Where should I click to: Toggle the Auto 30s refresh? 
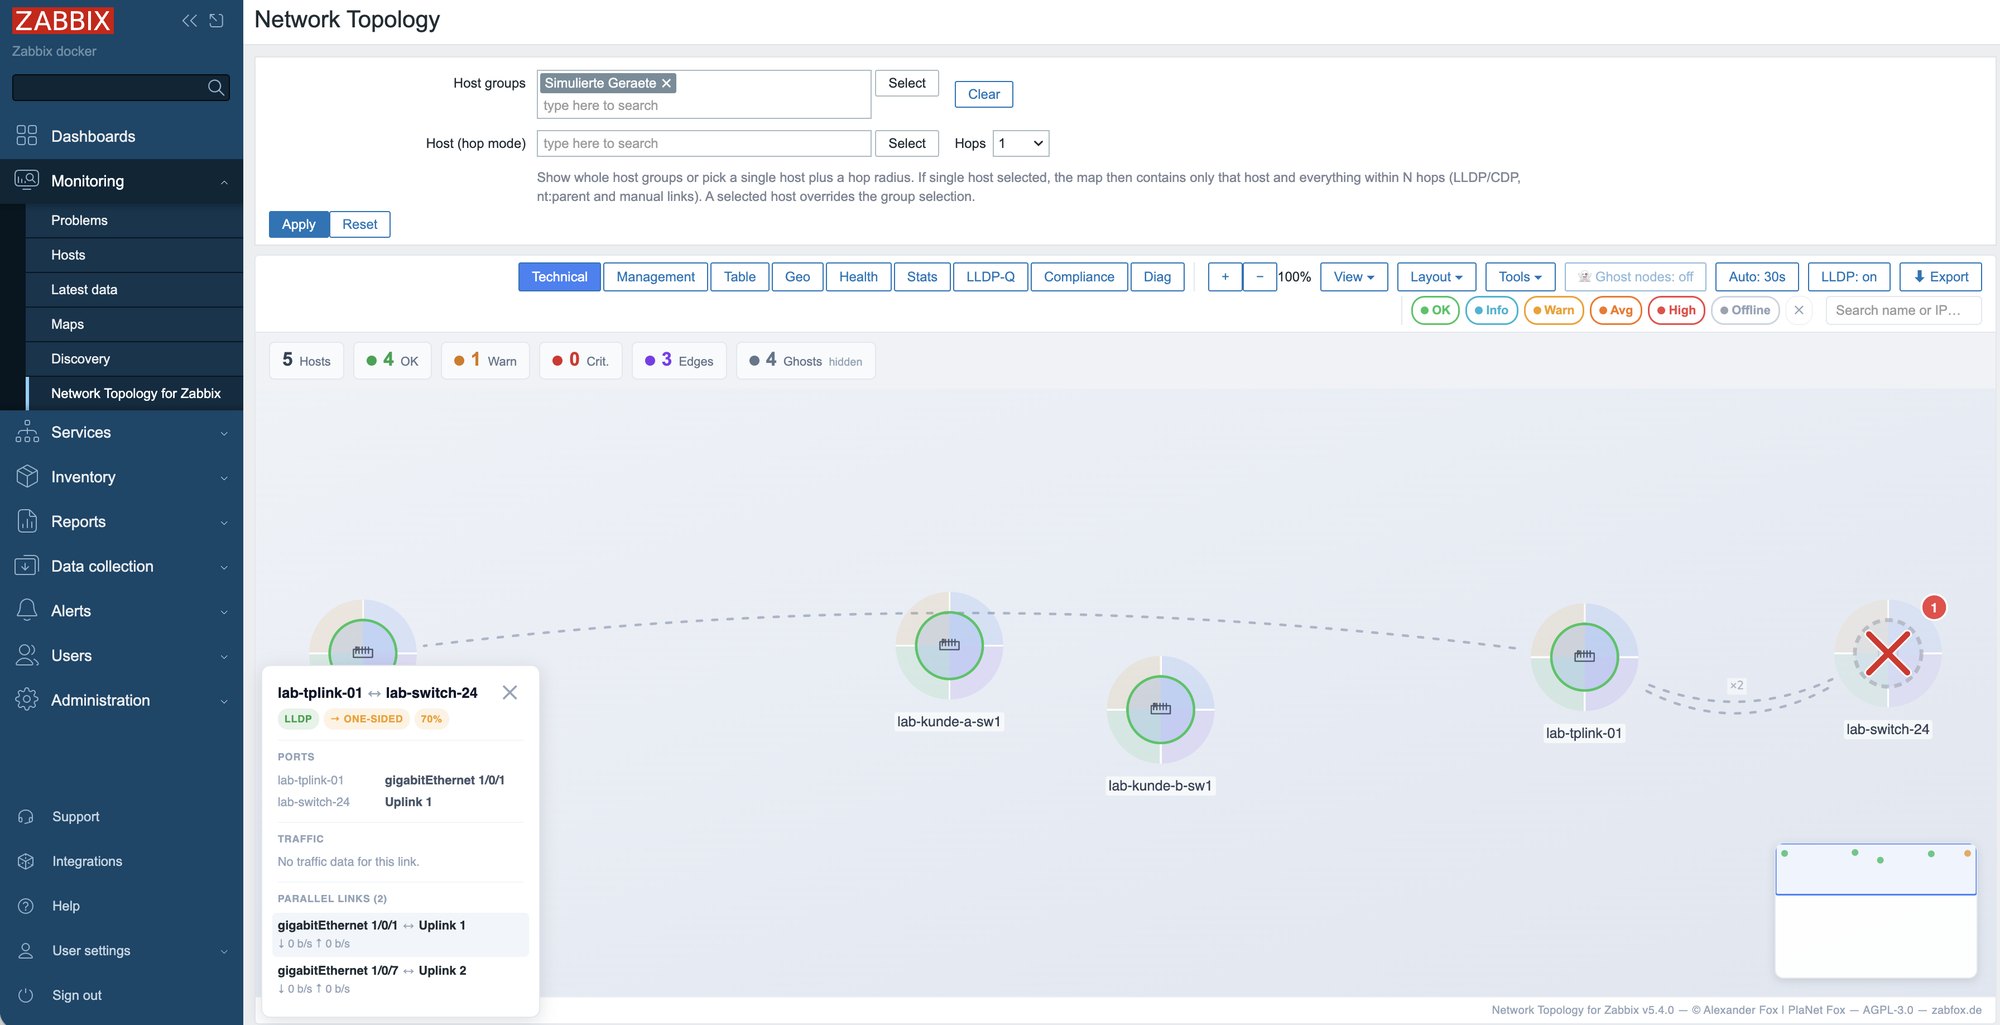pos(1757,277)
